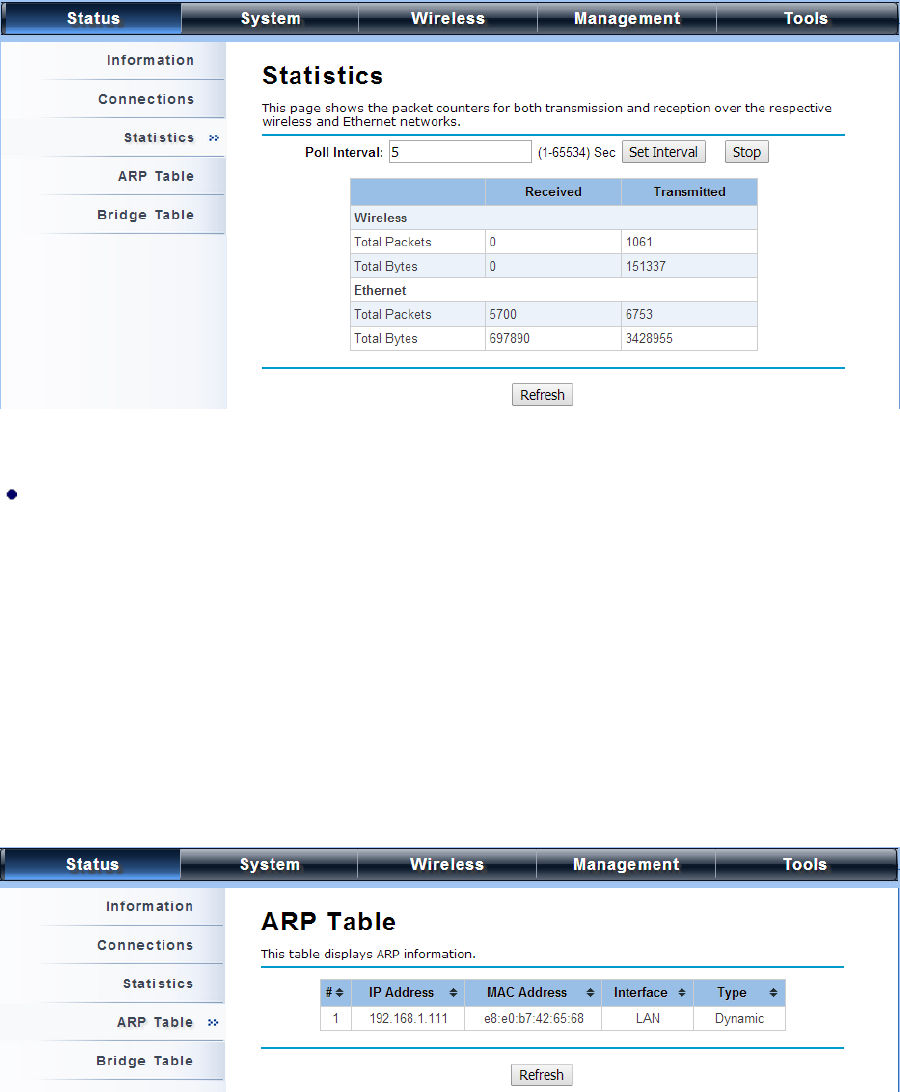Select Statistics in upper sidebar
The image size is (900, 1092).
click(x=159, y=138)
